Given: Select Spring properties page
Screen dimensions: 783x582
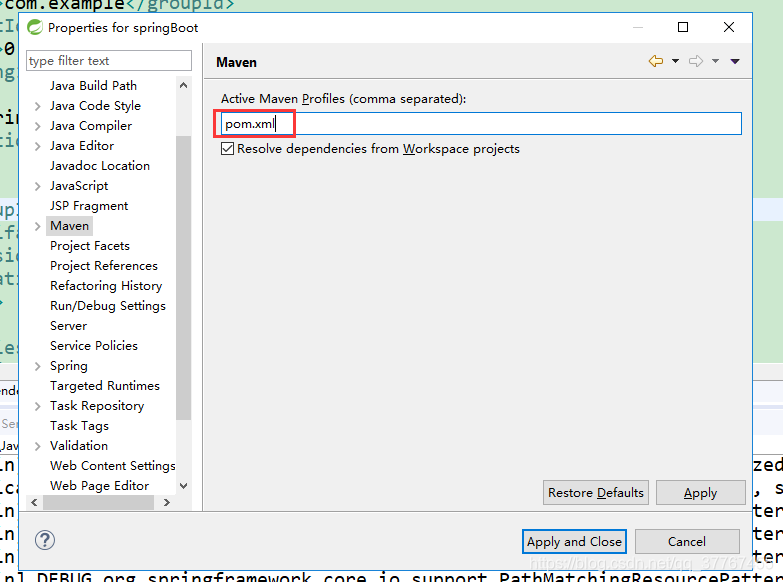Looking at the screenshot, I should (69, 365).
